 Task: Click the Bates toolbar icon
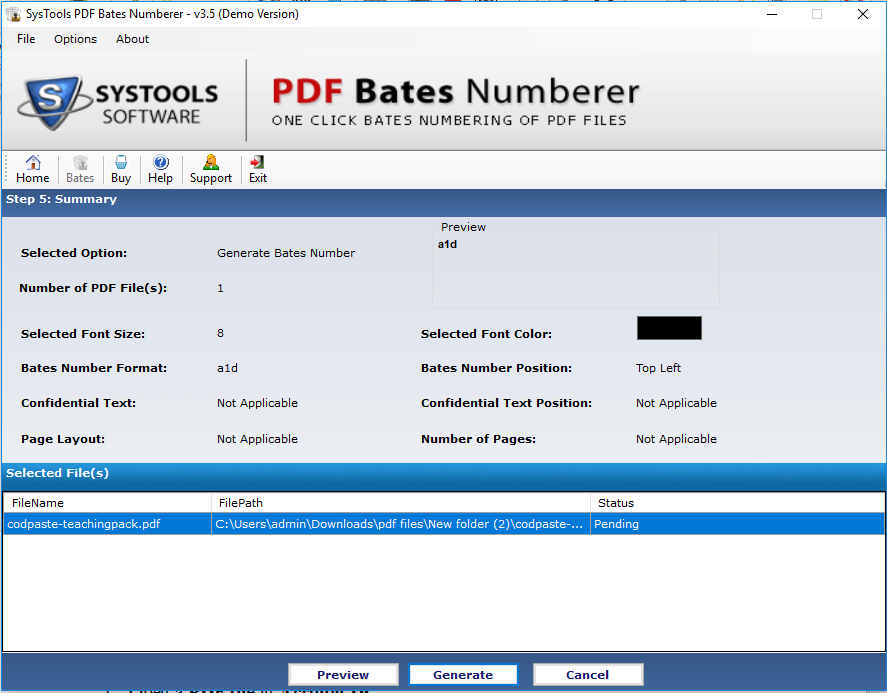pos(80,169)
